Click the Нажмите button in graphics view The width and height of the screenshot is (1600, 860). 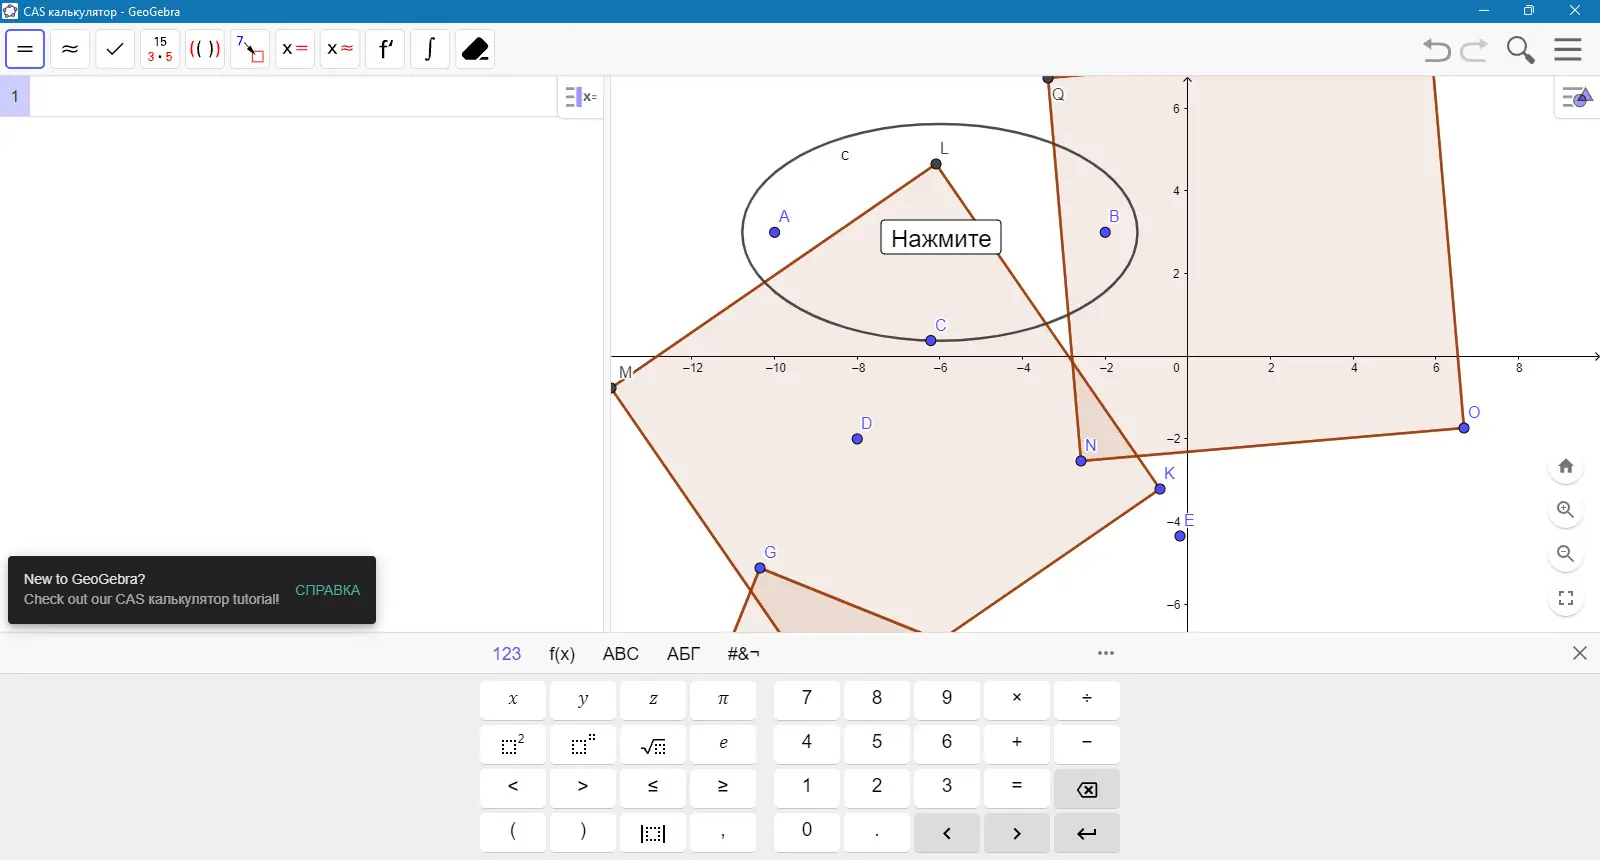(x=941, y=238)
